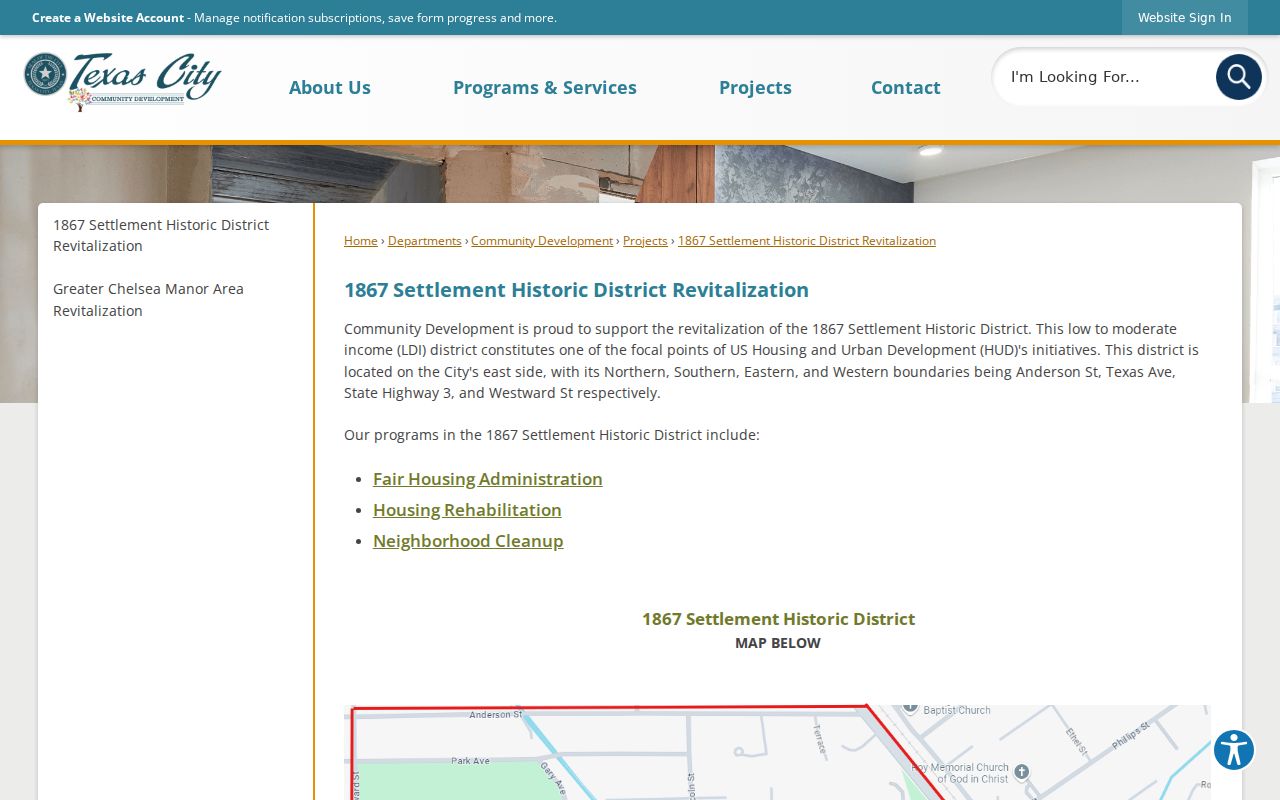The height and width of the screenshot is (800, 1280).
Task: Click Create a Website Account link
Action: tap(108, 17)
